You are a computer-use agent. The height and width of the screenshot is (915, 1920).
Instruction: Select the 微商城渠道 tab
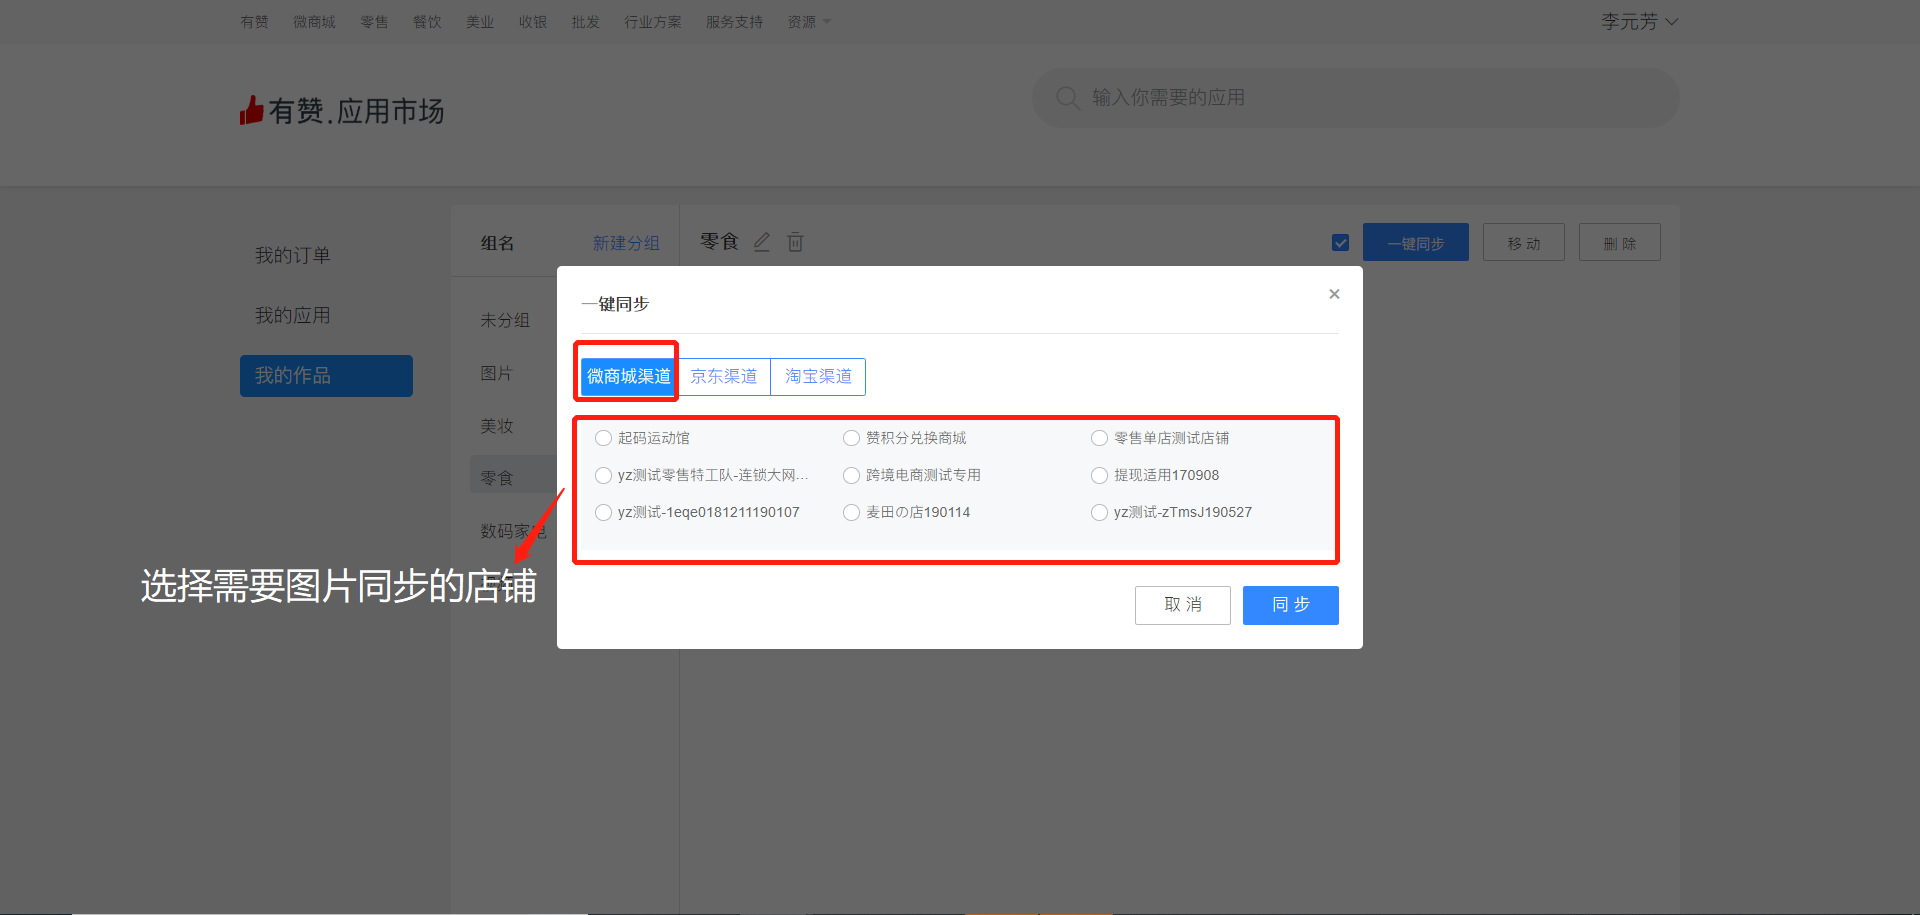tap(628, 376)
